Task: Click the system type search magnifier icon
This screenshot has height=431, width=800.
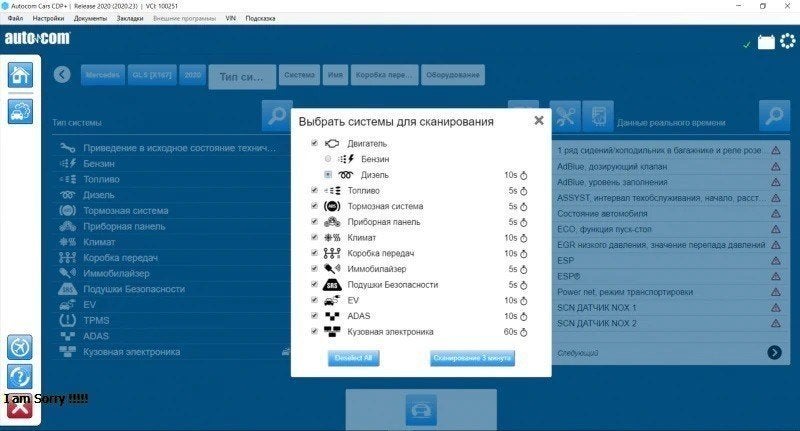Action: tap(277, 115)
